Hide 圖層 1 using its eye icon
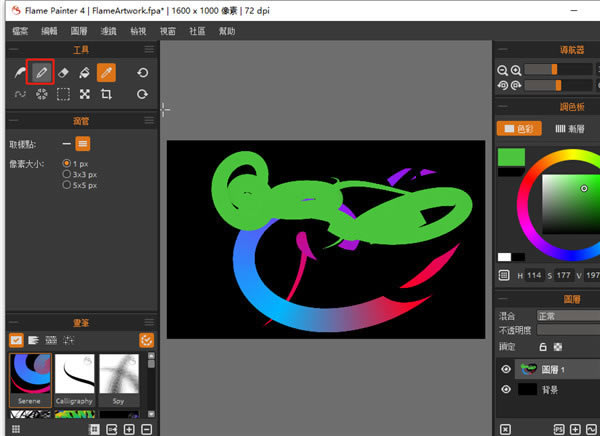The width and height of the screenshot is (600, 436). click(x=506, y=368)
